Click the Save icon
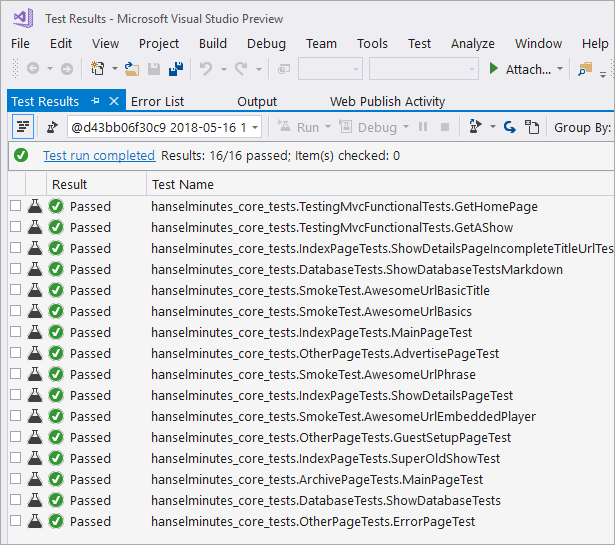615x545 pixels. pyautogui.click(x=154, y=69)
